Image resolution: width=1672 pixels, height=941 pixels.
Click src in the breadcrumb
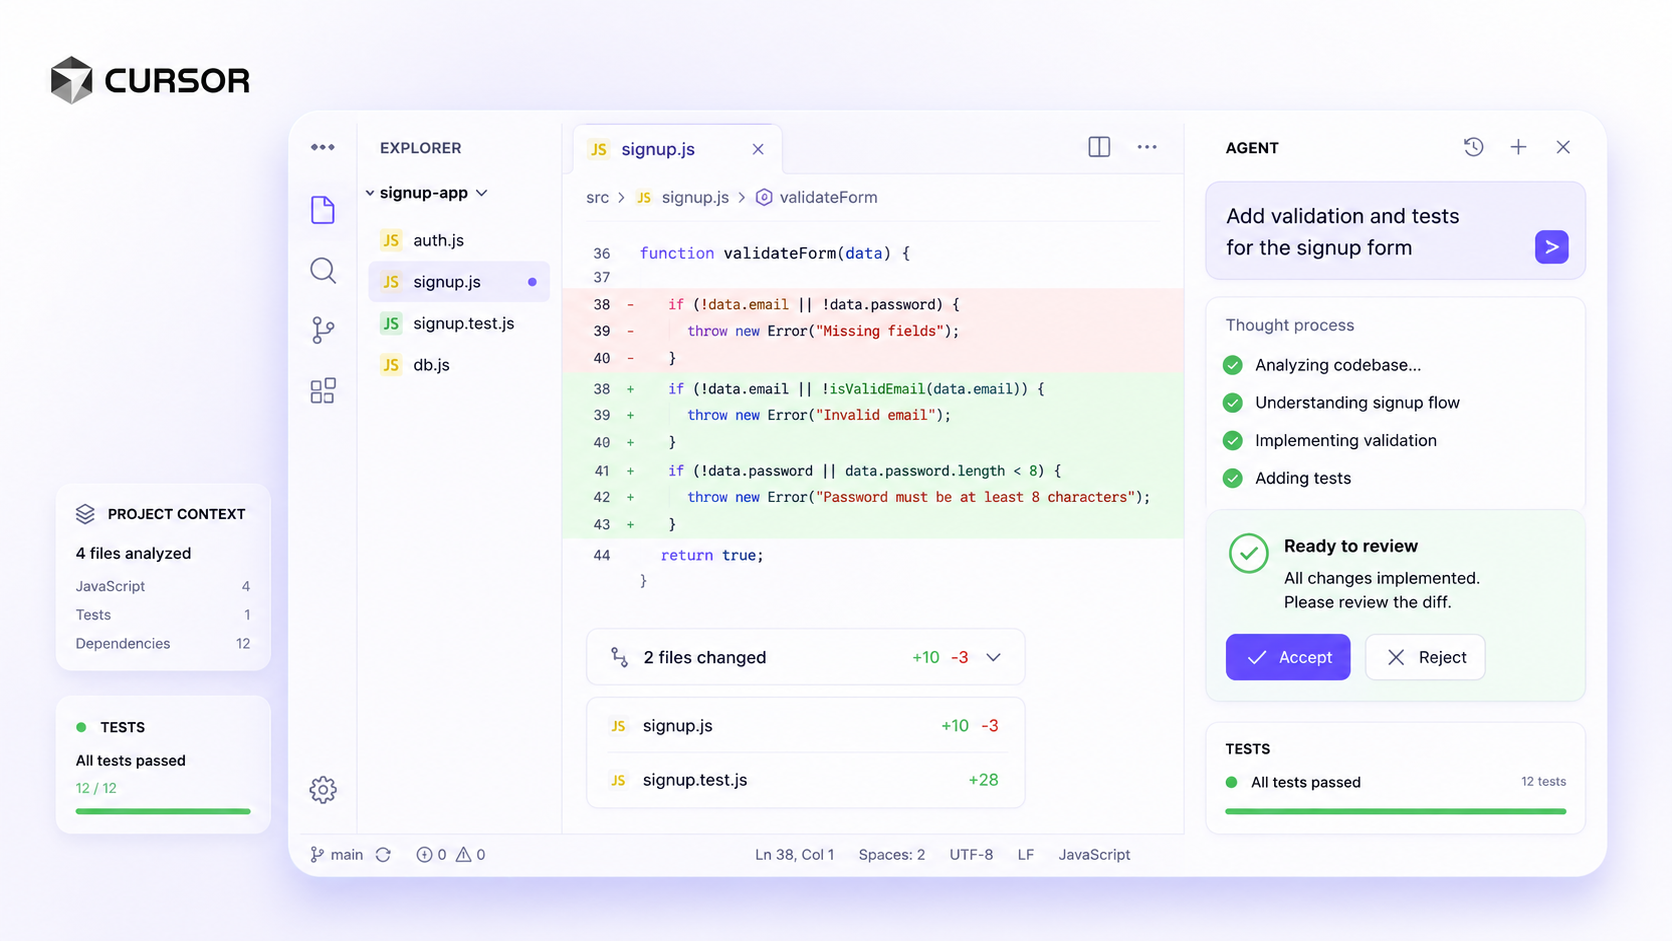pos(597,198)
